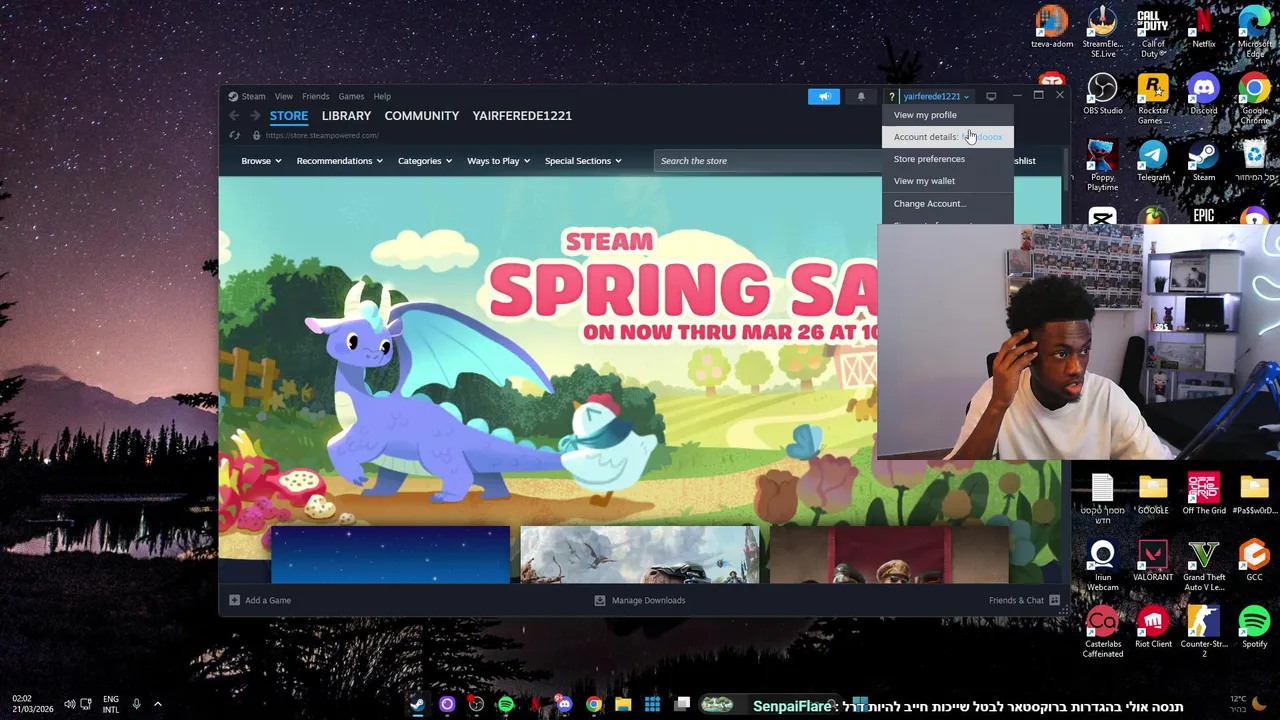Click the Steam store URL address

pos(322,136)
